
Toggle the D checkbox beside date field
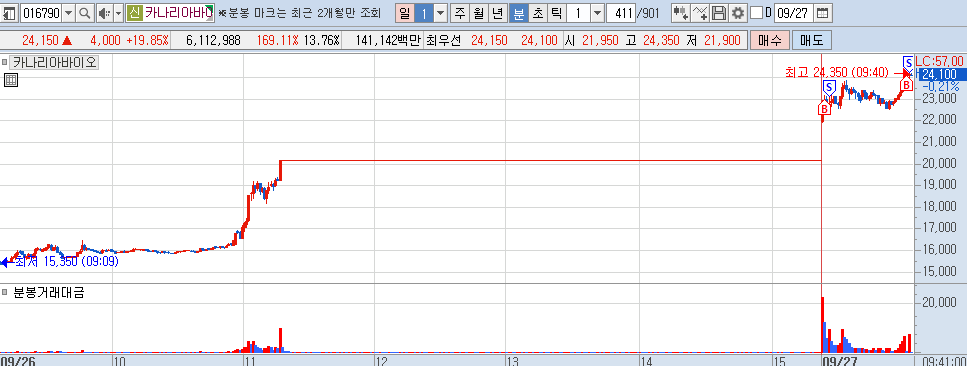(757, 12)
